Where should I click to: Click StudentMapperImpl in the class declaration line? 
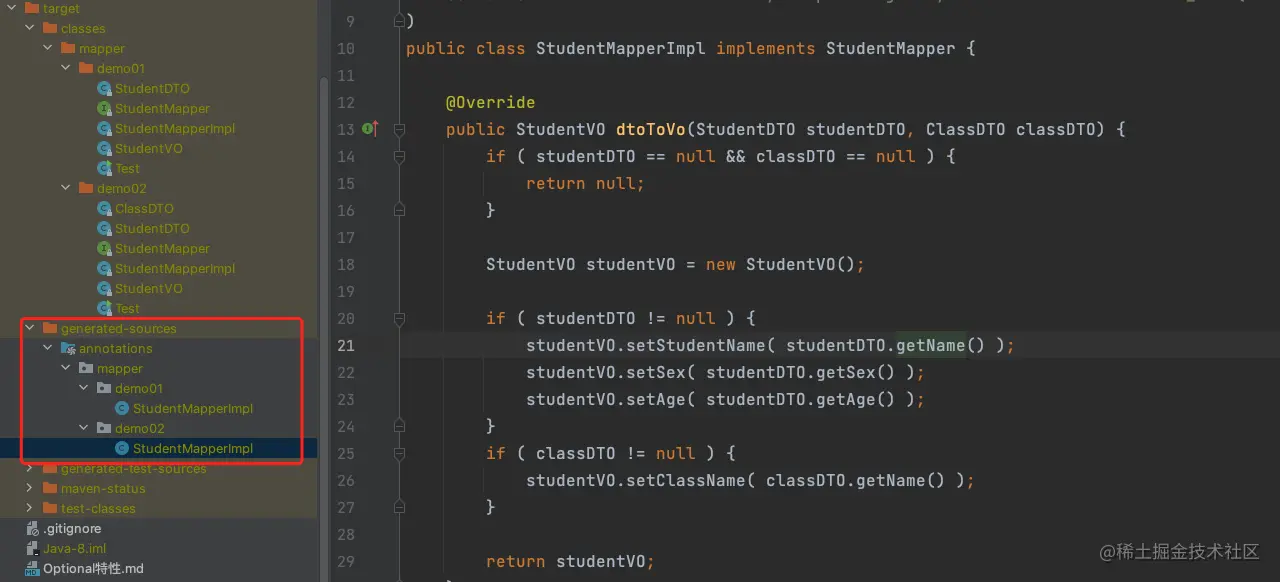click(621, 48)
